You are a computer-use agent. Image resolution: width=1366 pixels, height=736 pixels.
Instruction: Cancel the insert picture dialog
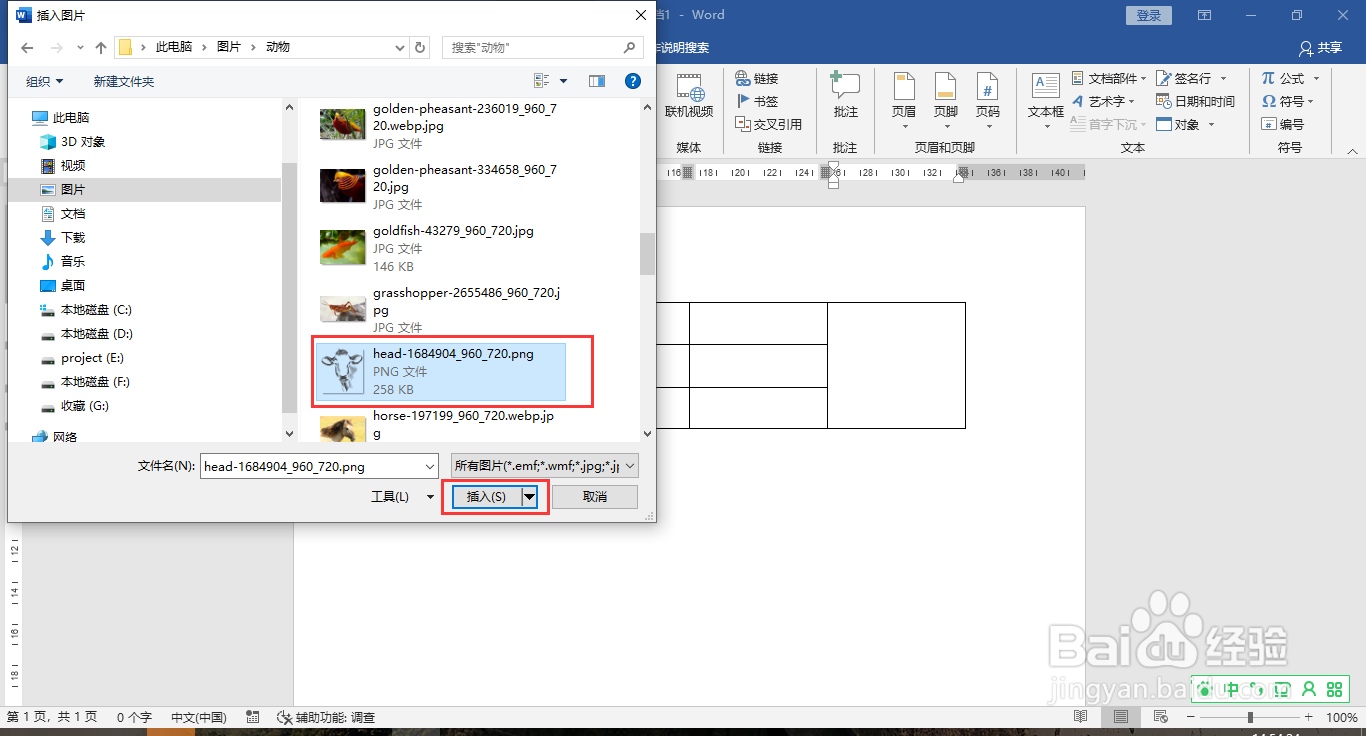pos(595,497)
